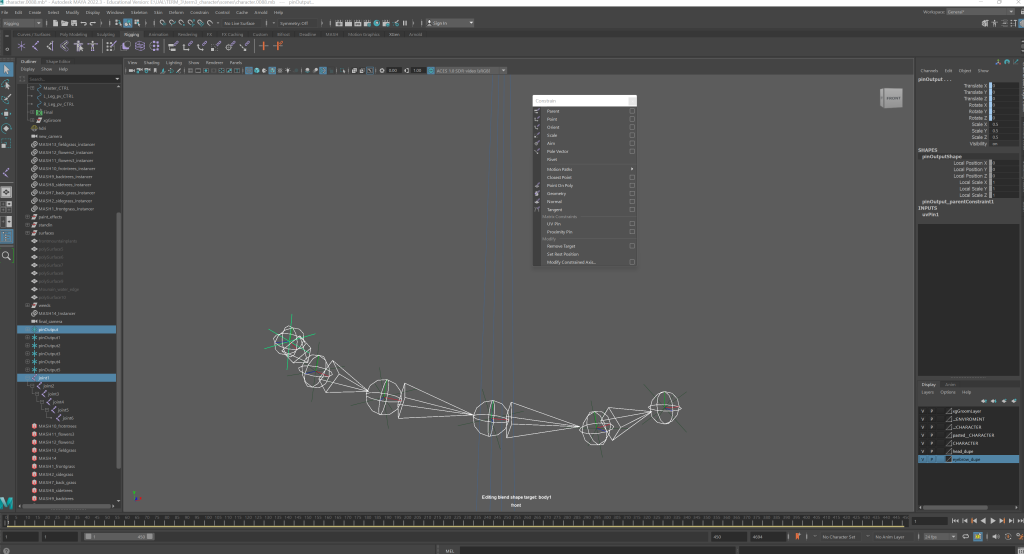Image resolution: width=1024 pixels, height=554 pixels.
Task: Click the Quick Rig character shelf icon
Action: 78,46
